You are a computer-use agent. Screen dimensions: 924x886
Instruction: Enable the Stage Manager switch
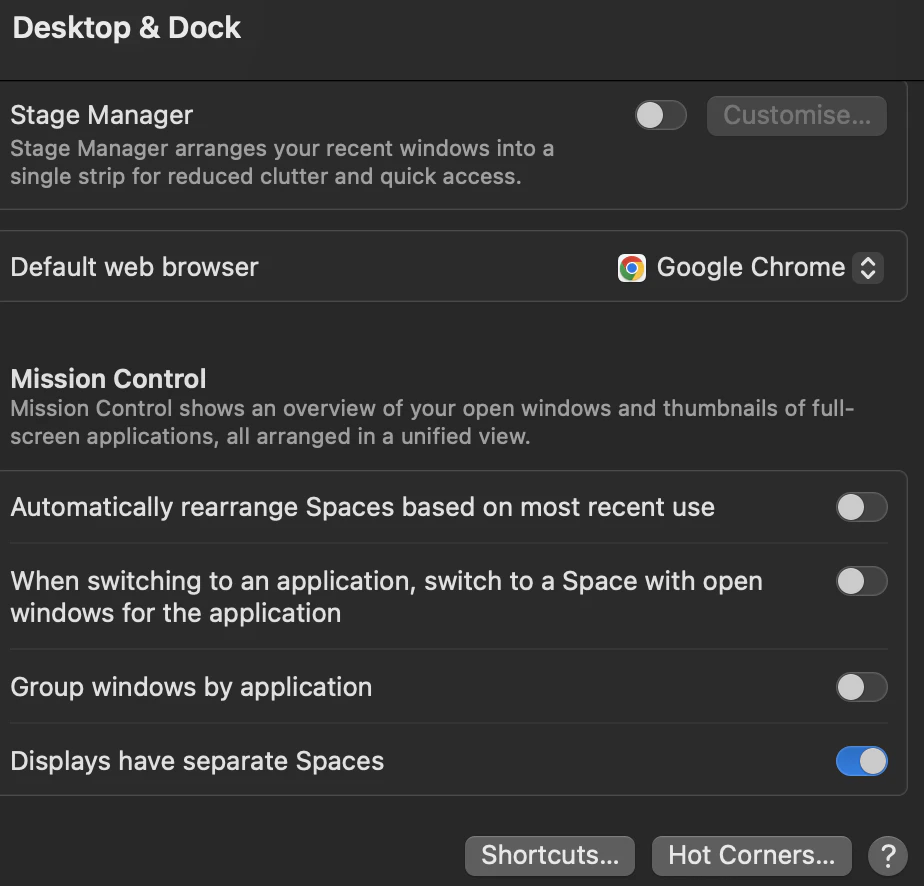click(661, 115)
